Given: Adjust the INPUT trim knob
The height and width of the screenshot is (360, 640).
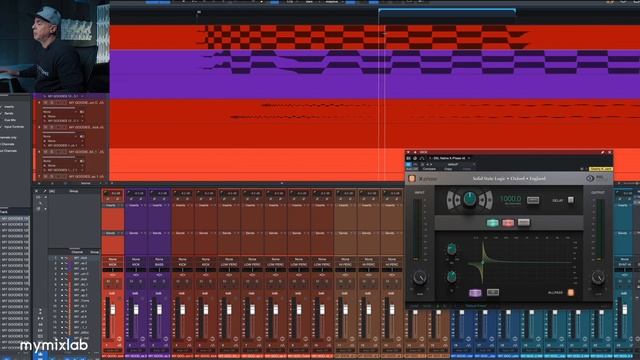Looking at the screenshot, I should coord(420,278).
